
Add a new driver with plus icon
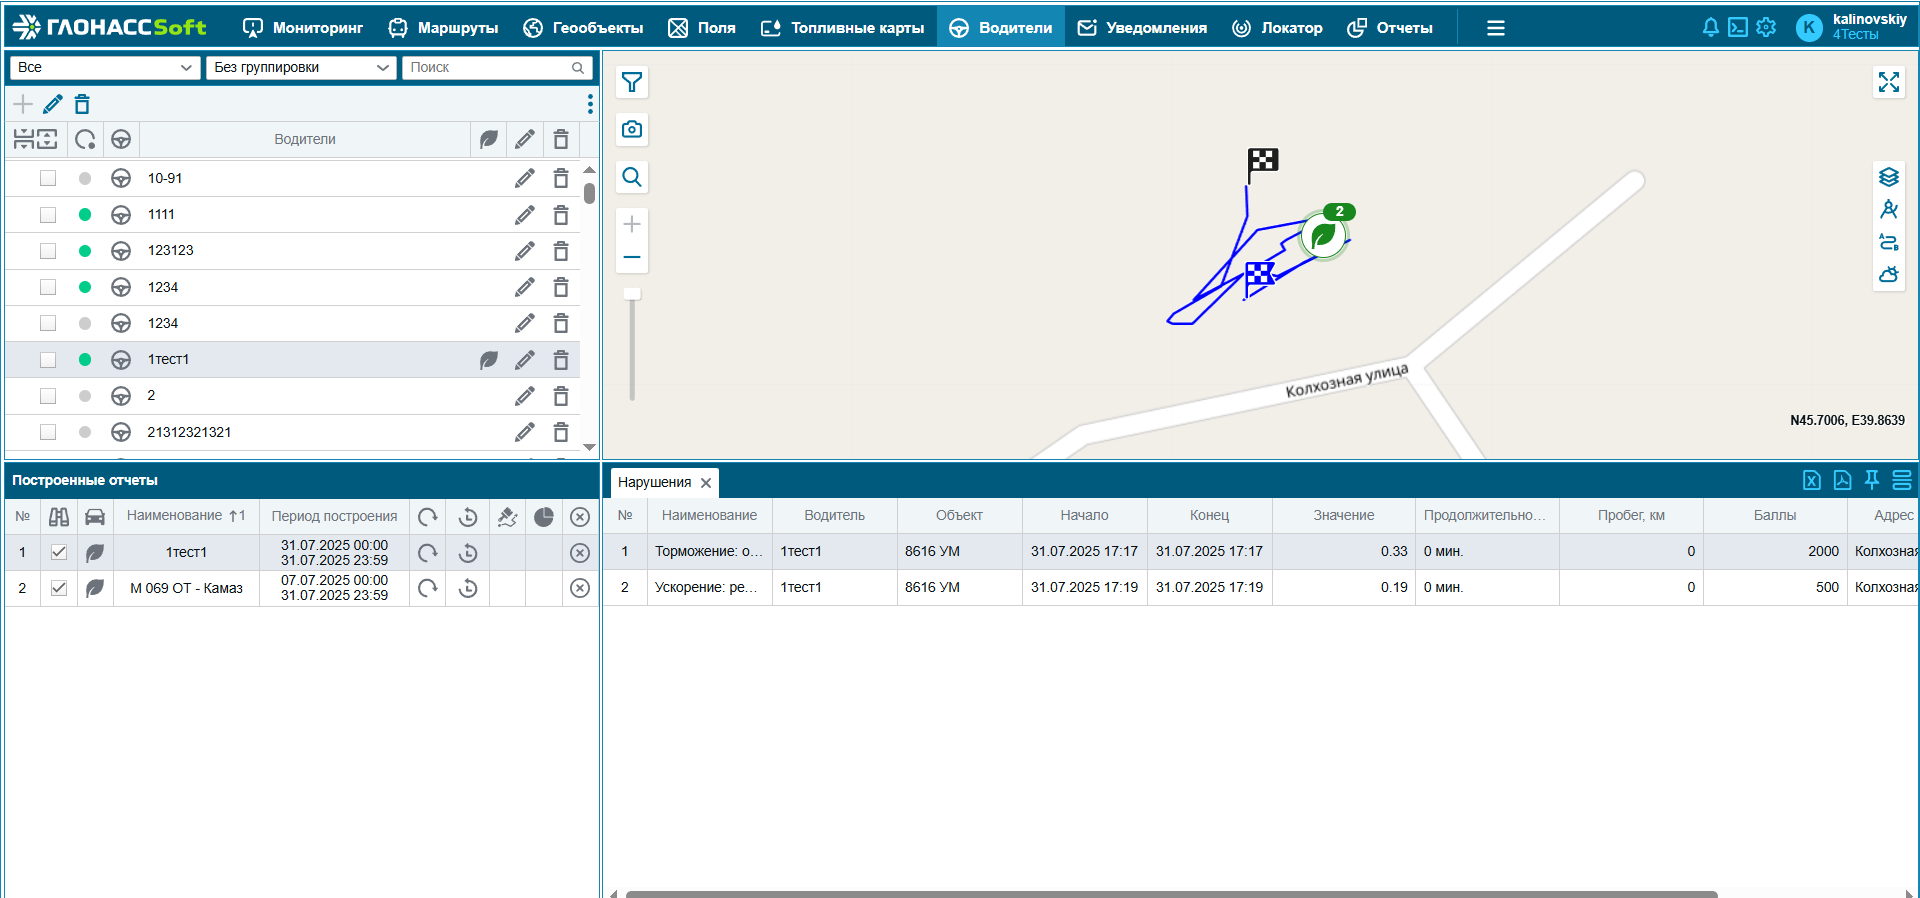coord(23,104)
